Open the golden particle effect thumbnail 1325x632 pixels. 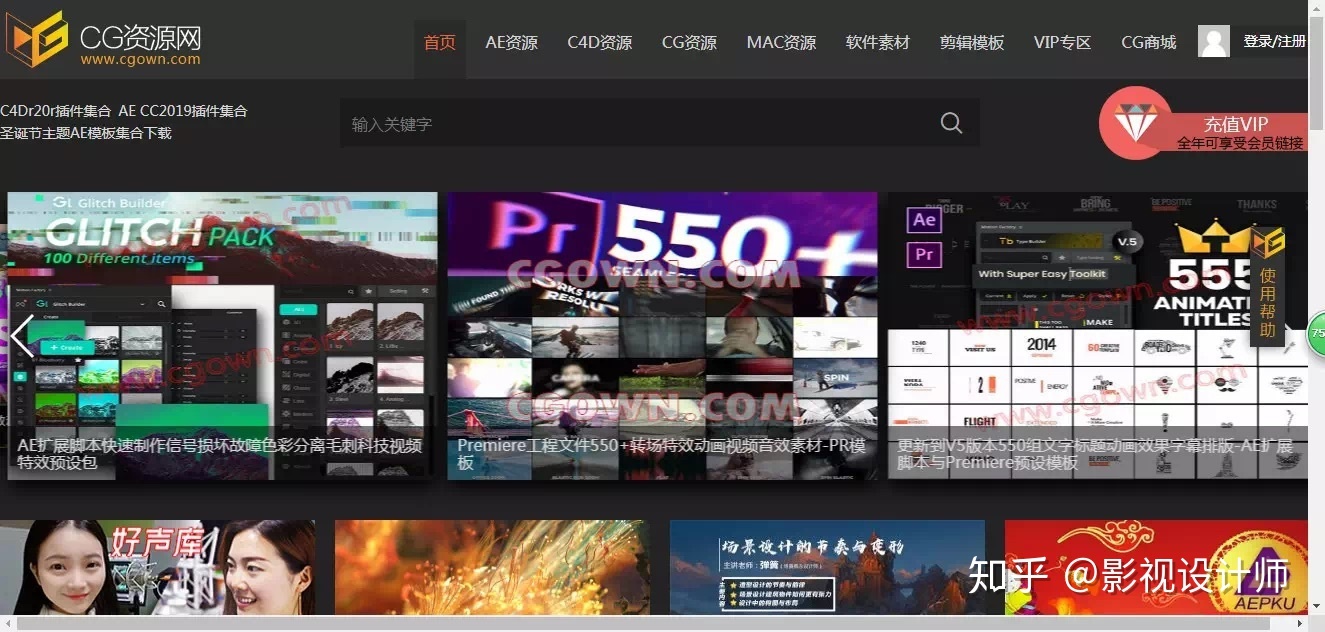coord(492,567)
